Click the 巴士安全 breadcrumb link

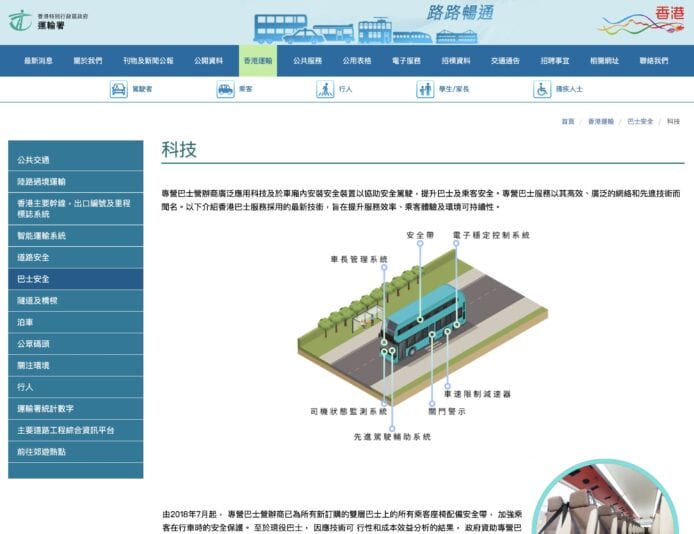click(640, 121)
